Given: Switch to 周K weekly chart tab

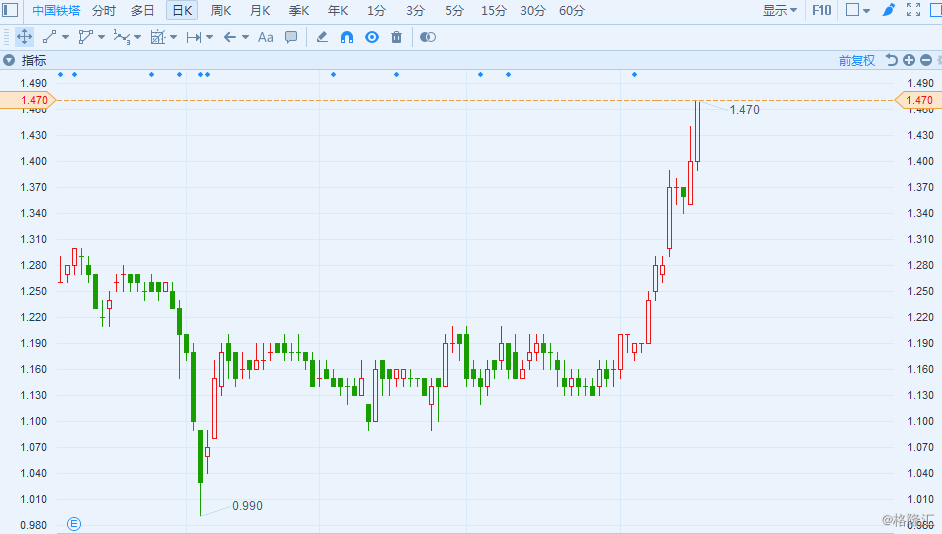Looking at the screenshot, I should click(x=221, y=10).
